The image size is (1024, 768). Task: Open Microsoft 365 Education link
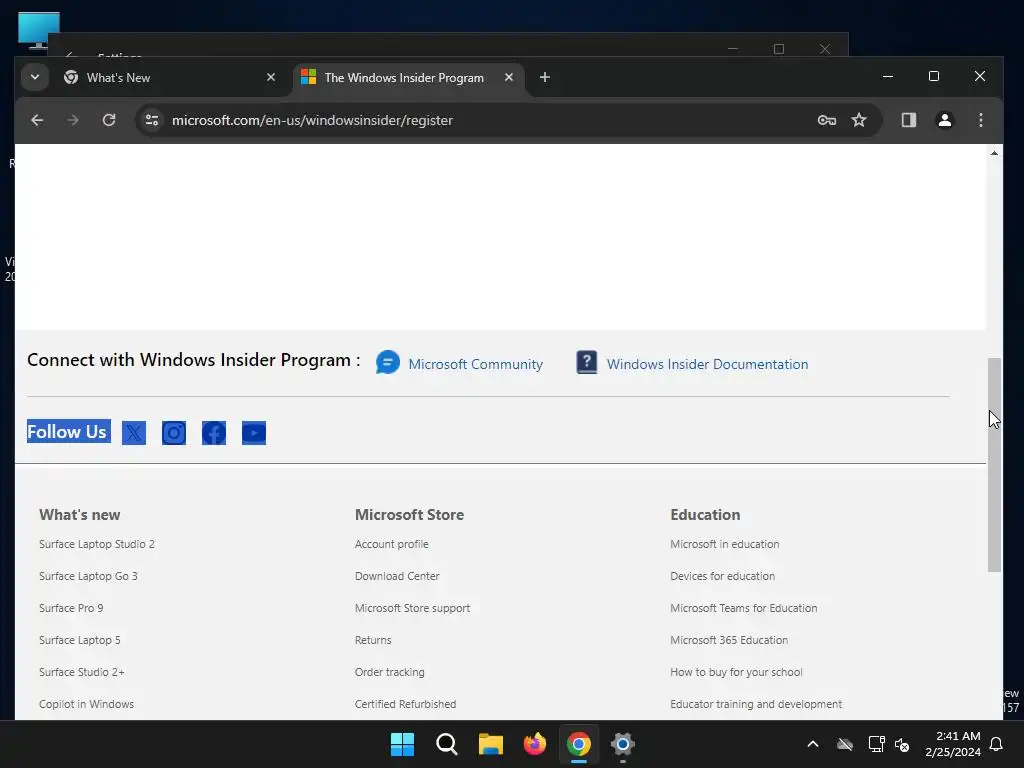click(729, 640)
